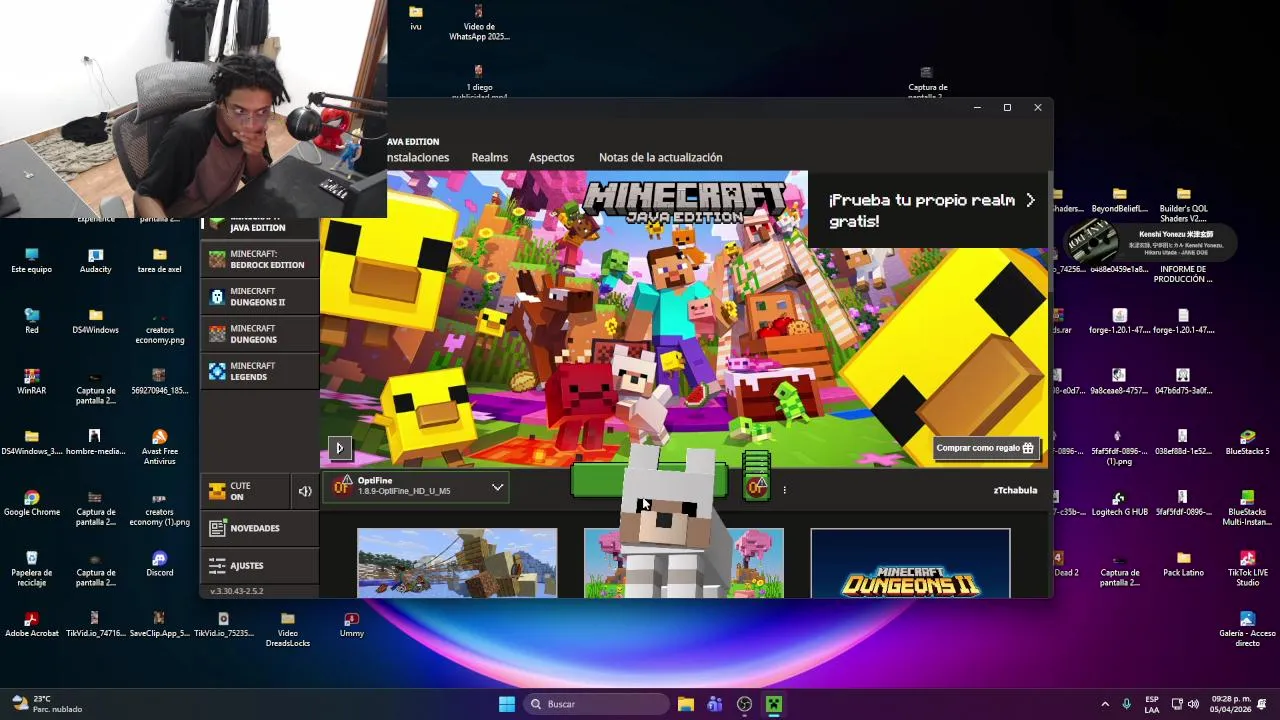Screen dimensions: 1280x720
Task: Open the Instalaciones tab
Action: [418, 157]
